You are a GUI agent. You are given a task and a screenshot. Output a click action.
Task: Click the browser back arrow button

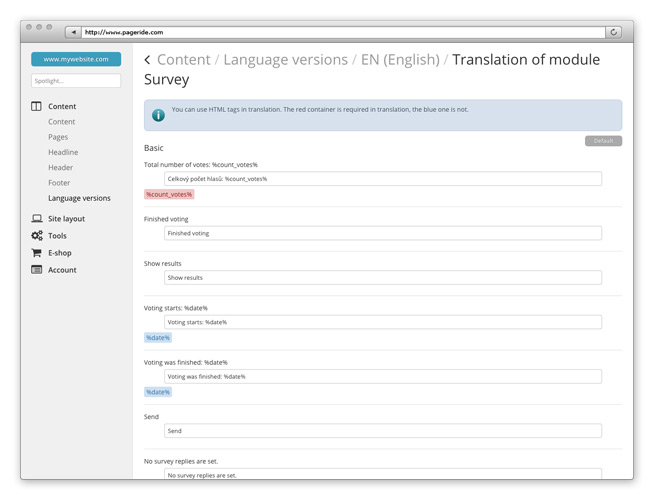[73, 32]
